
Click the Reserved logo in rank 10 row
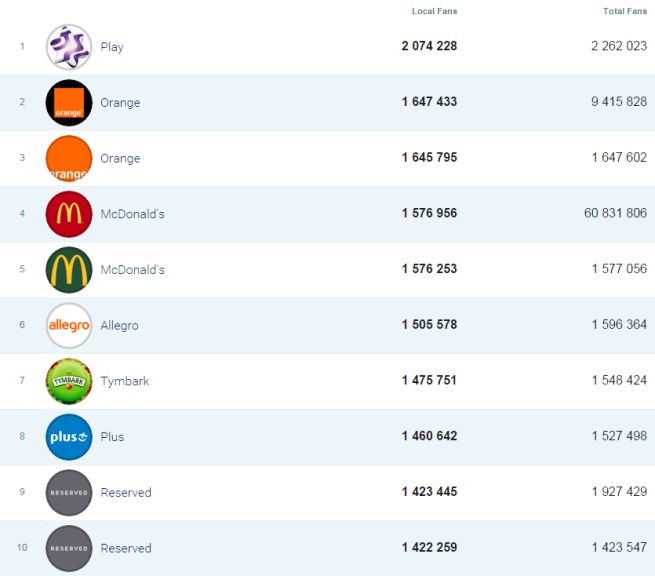(x=69, y=548)
